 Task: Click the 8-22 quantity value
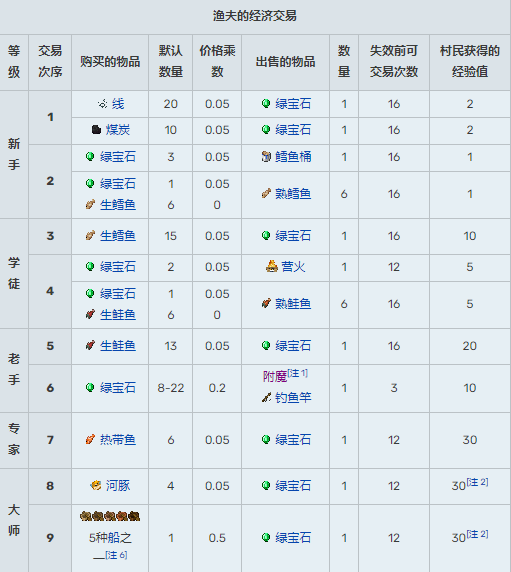point(171,388)
